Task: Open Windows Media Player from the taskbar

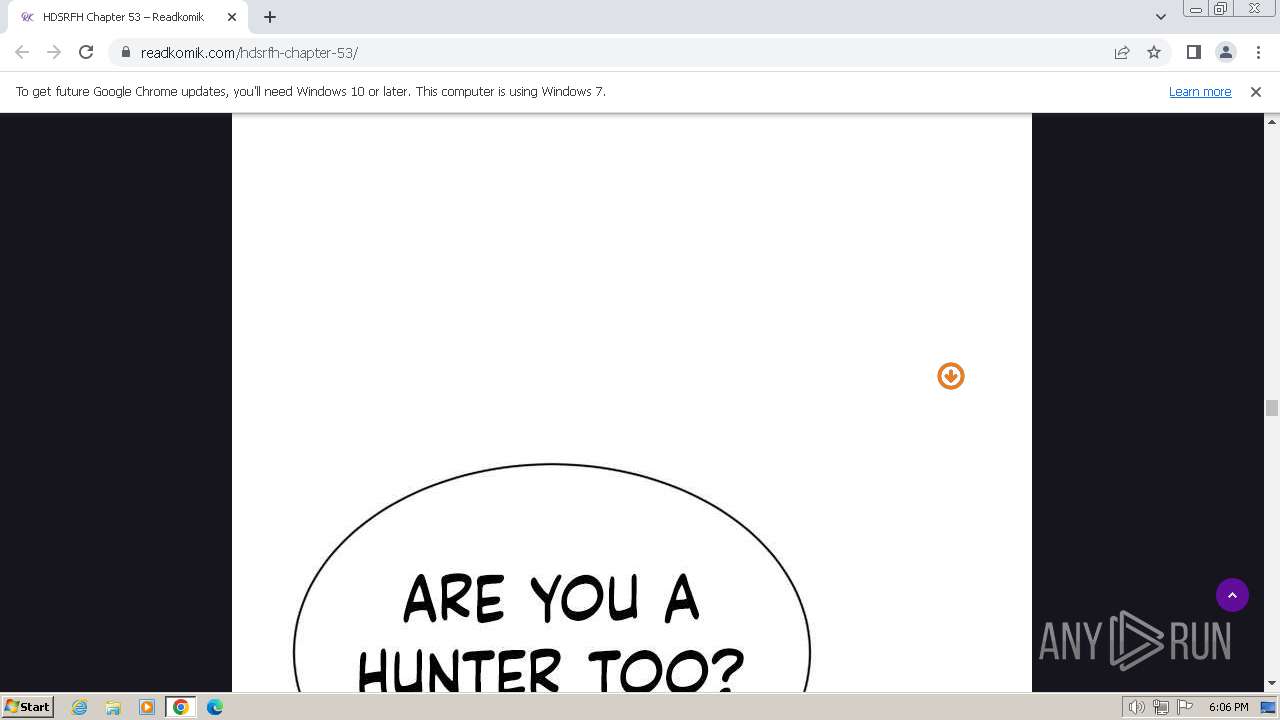Action: 147,707
